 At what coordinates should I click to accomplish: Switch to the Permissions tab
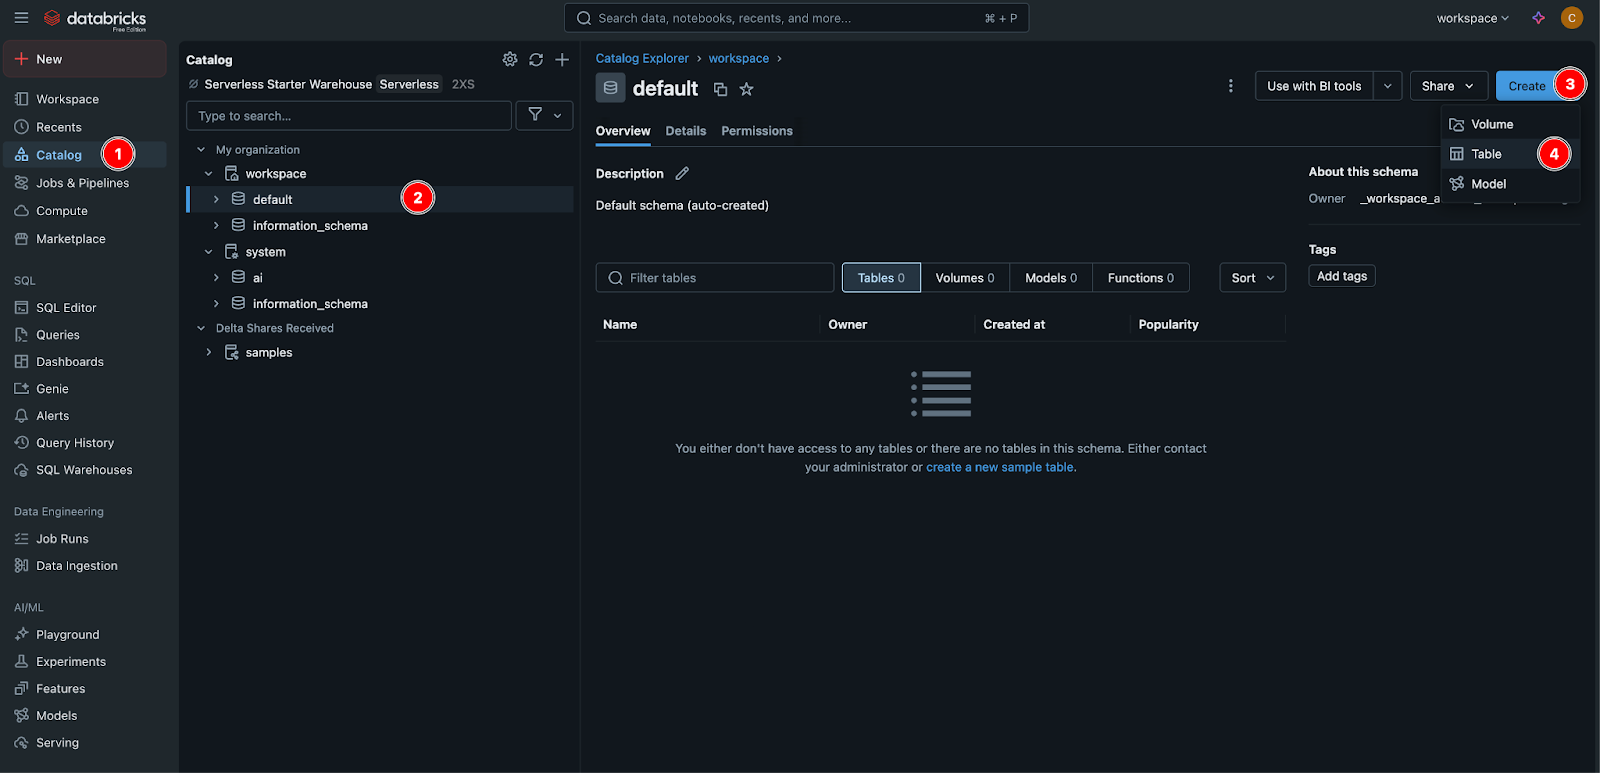coord(757,131)
